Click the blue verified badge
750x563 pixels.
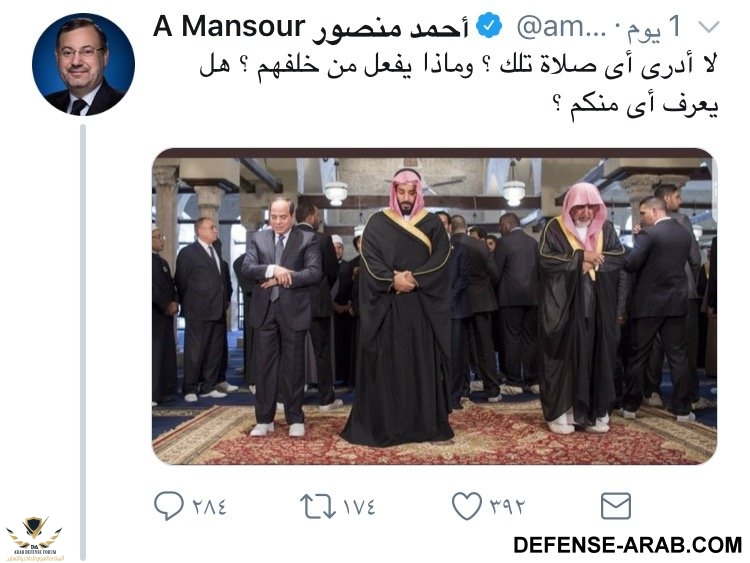click(x=488, y=26)
